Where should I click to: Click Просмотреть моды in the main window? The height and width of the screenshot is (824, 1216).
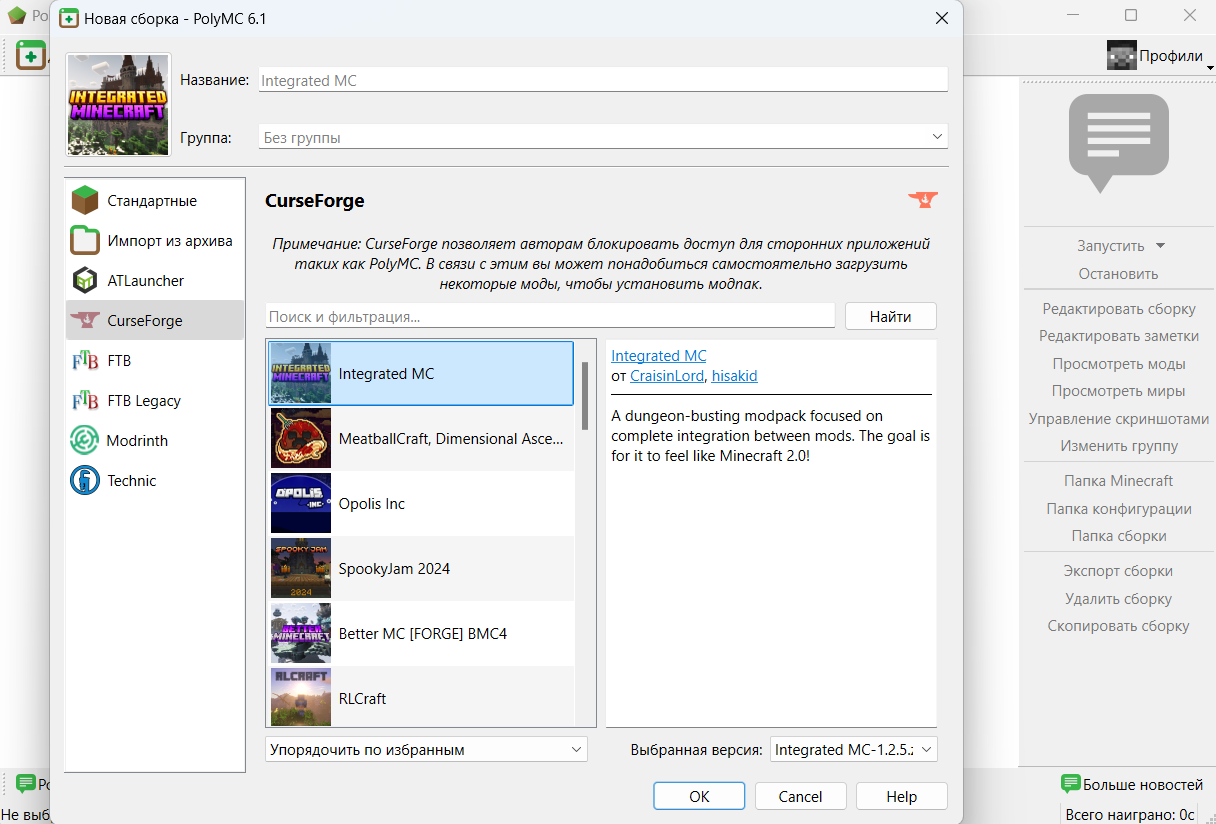tap(1118, 363)
